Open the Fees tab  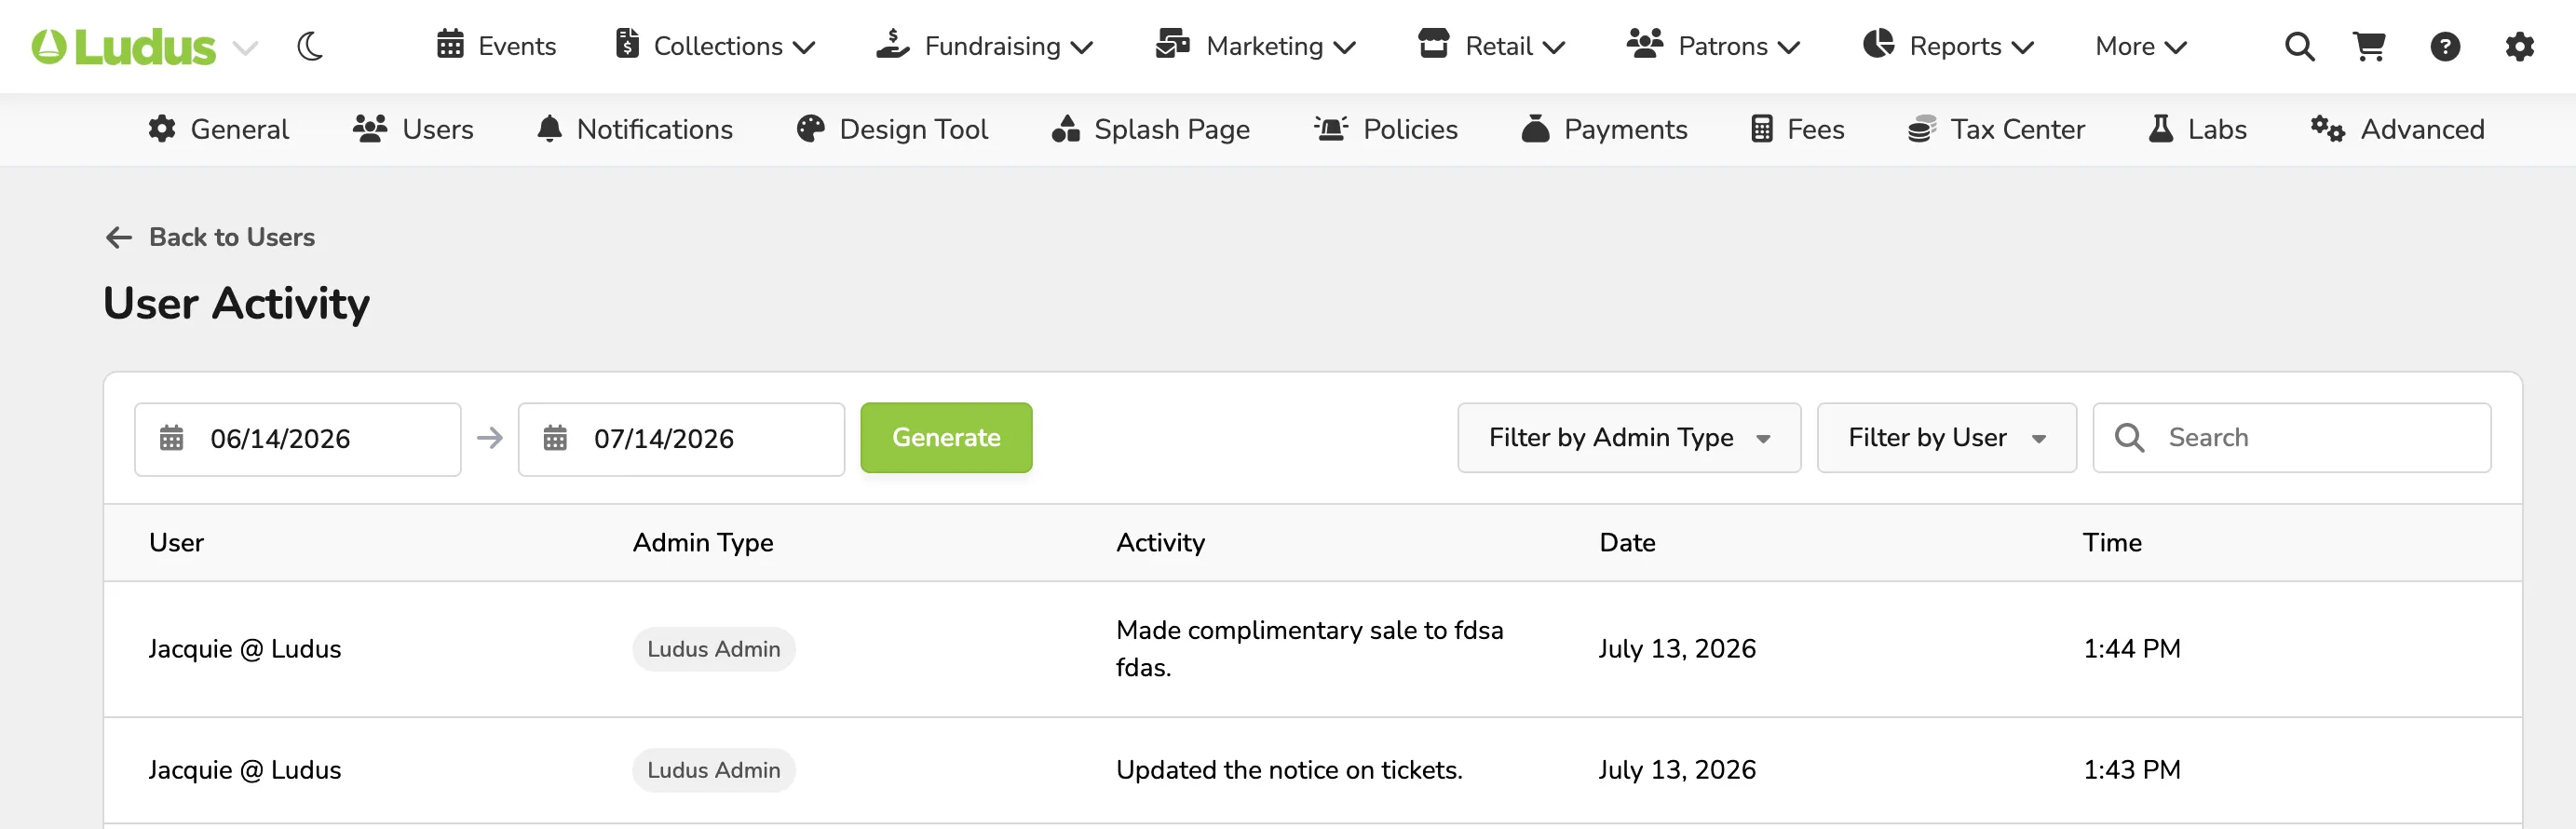[x=1798, y=129]
